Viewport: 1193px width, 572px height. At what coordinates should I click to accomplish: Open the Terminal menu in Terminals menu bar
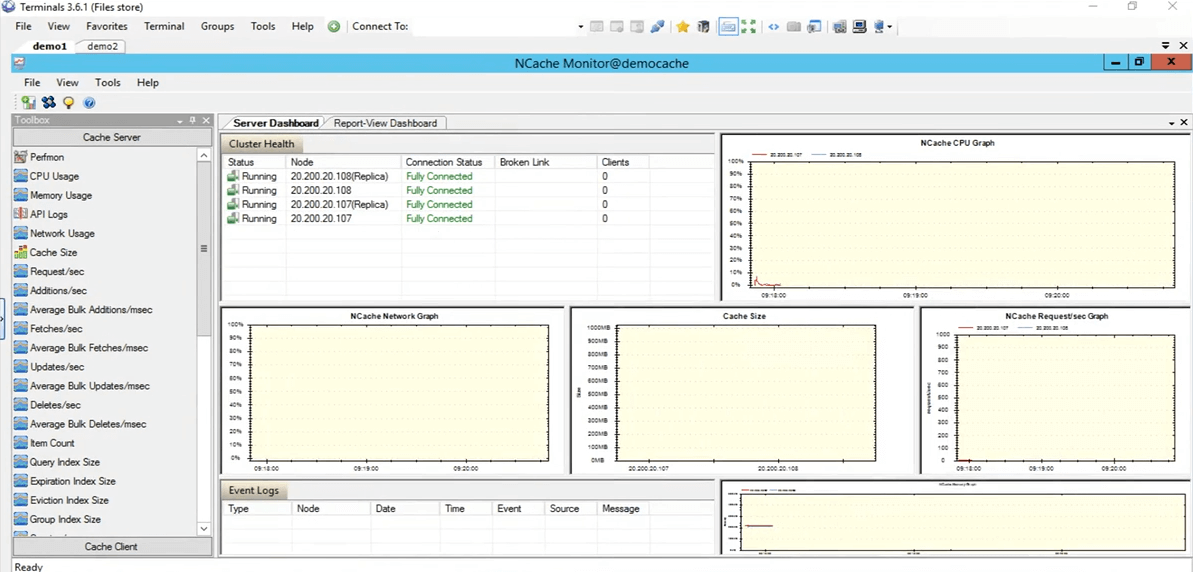pos(164,26)
